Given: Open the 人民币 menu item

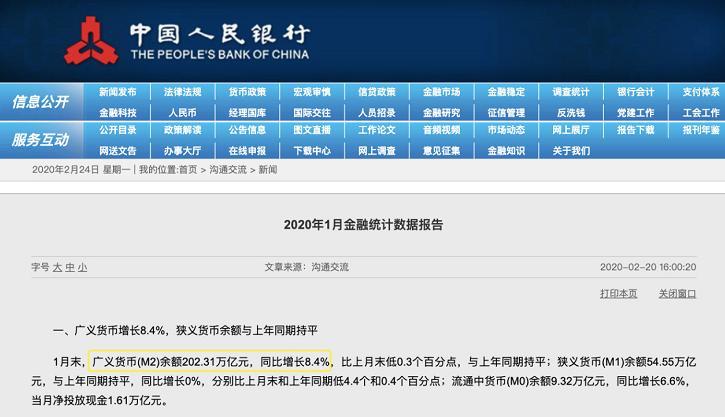Looking at the screenshot, I should click(x=182, y=113).
